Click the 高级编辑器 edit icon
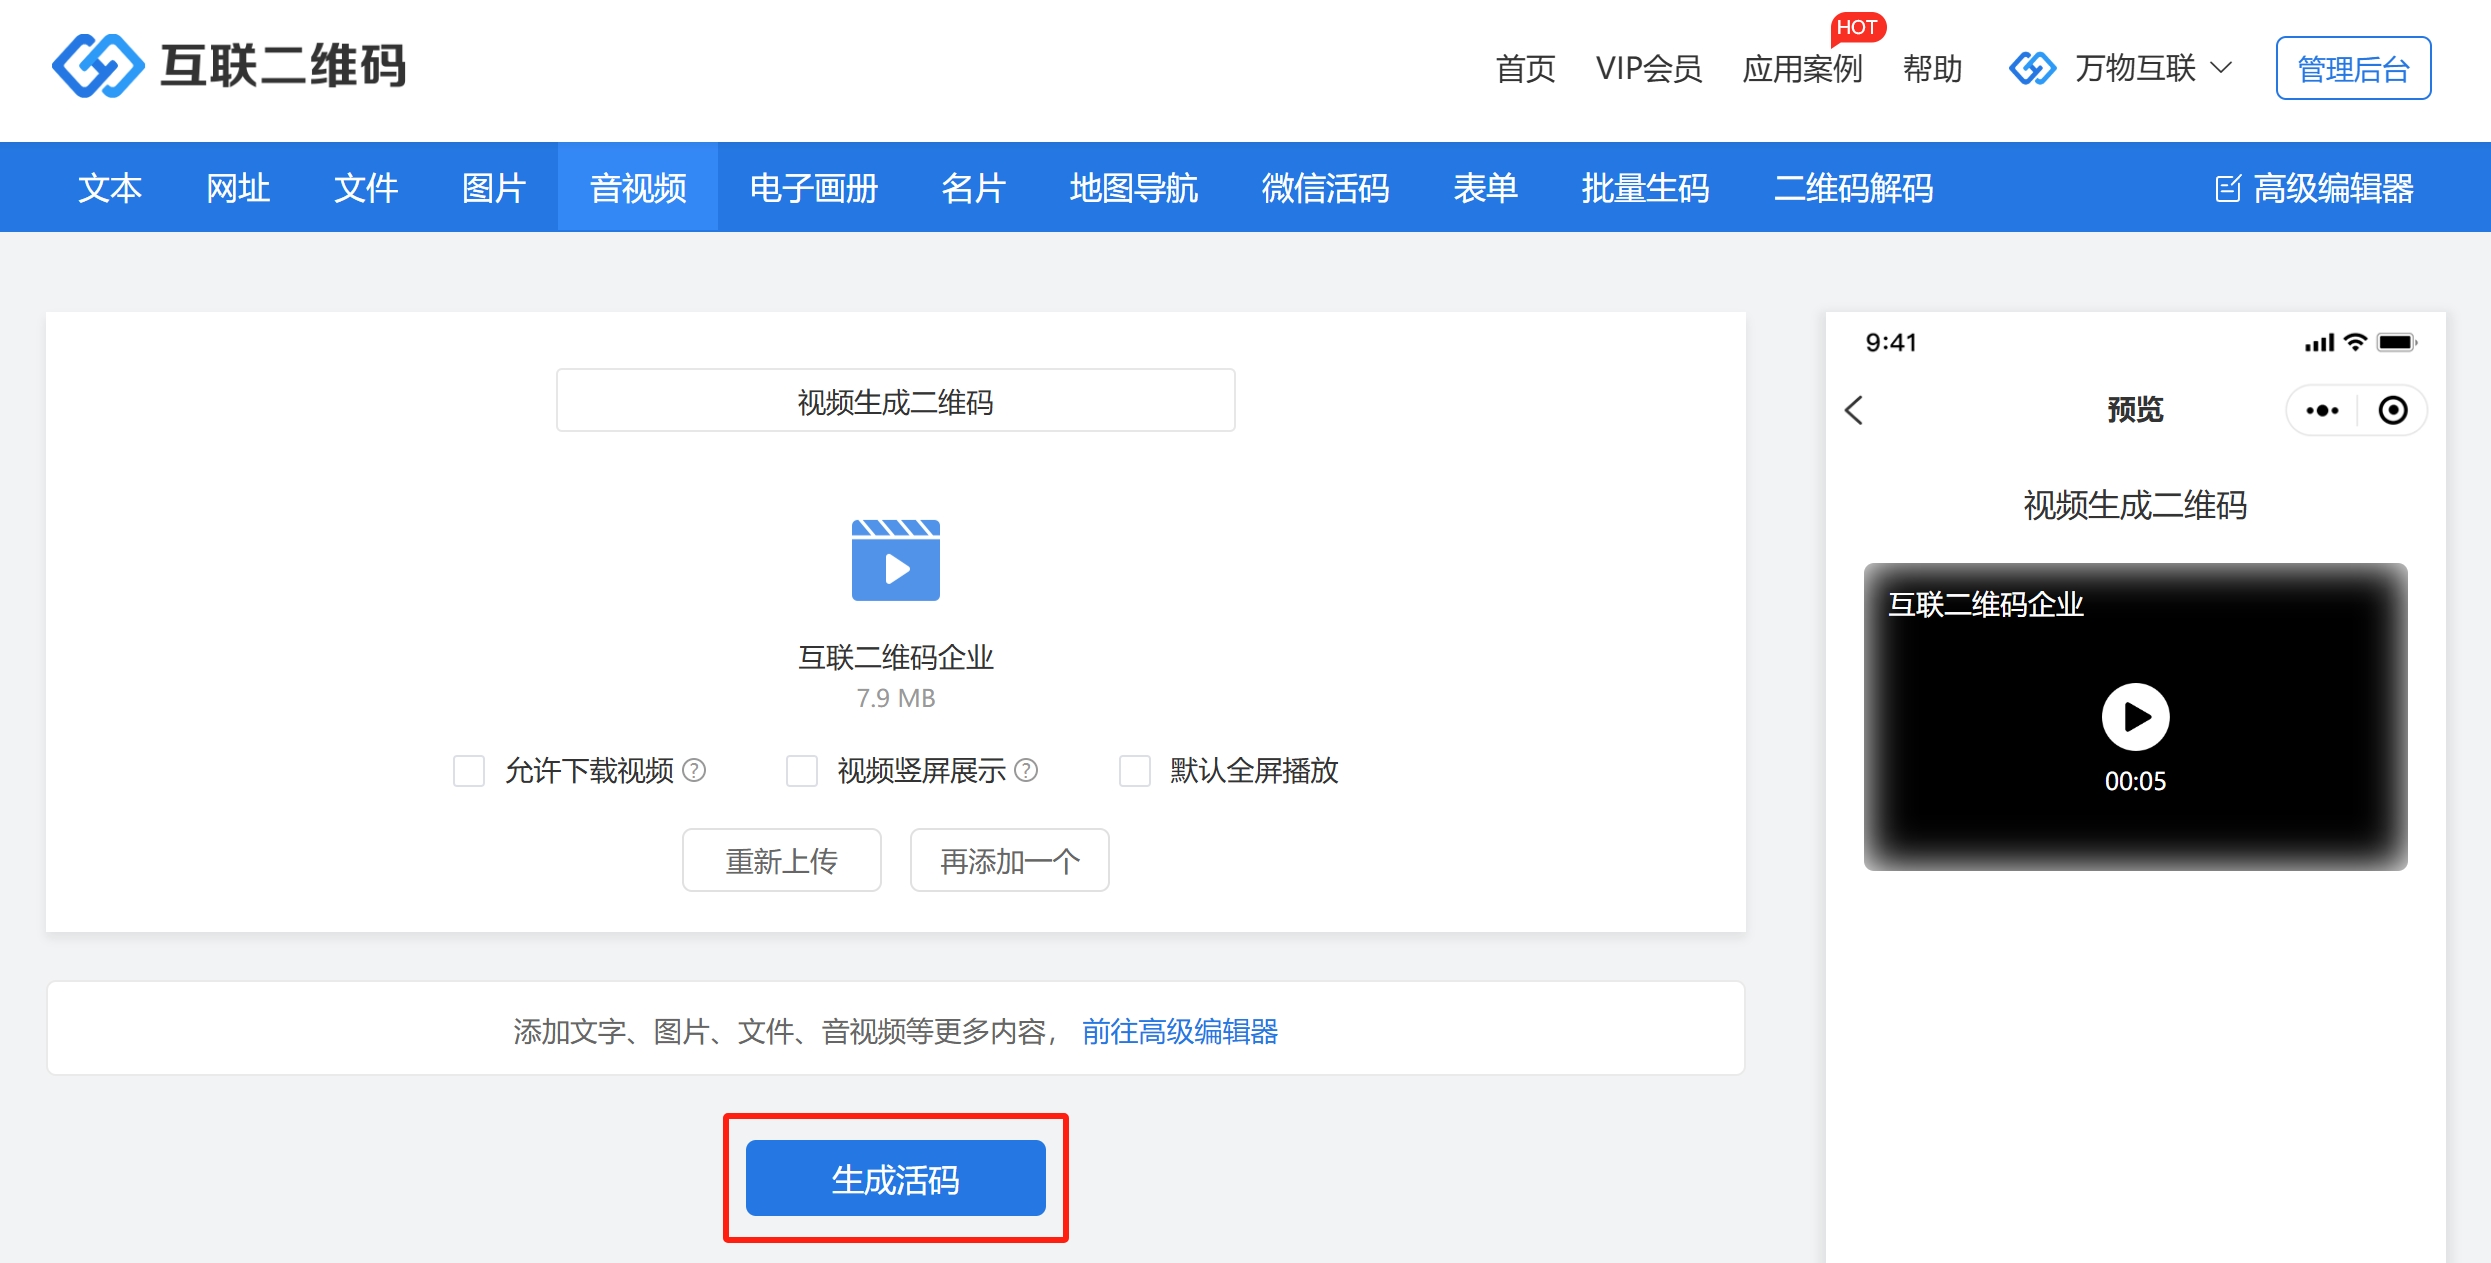Screen dimensions: 2491x1263 point(2228,188)
